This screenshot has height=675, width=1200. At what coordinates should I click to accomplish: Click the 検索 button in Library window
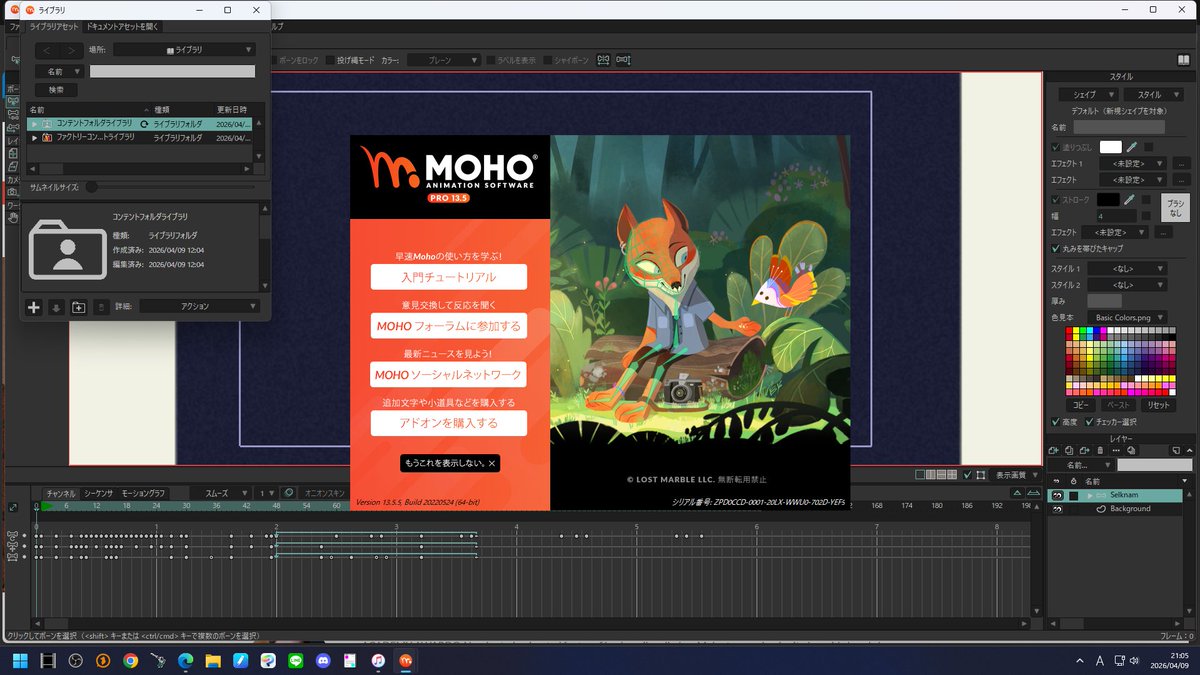click(x=56, y=90)
